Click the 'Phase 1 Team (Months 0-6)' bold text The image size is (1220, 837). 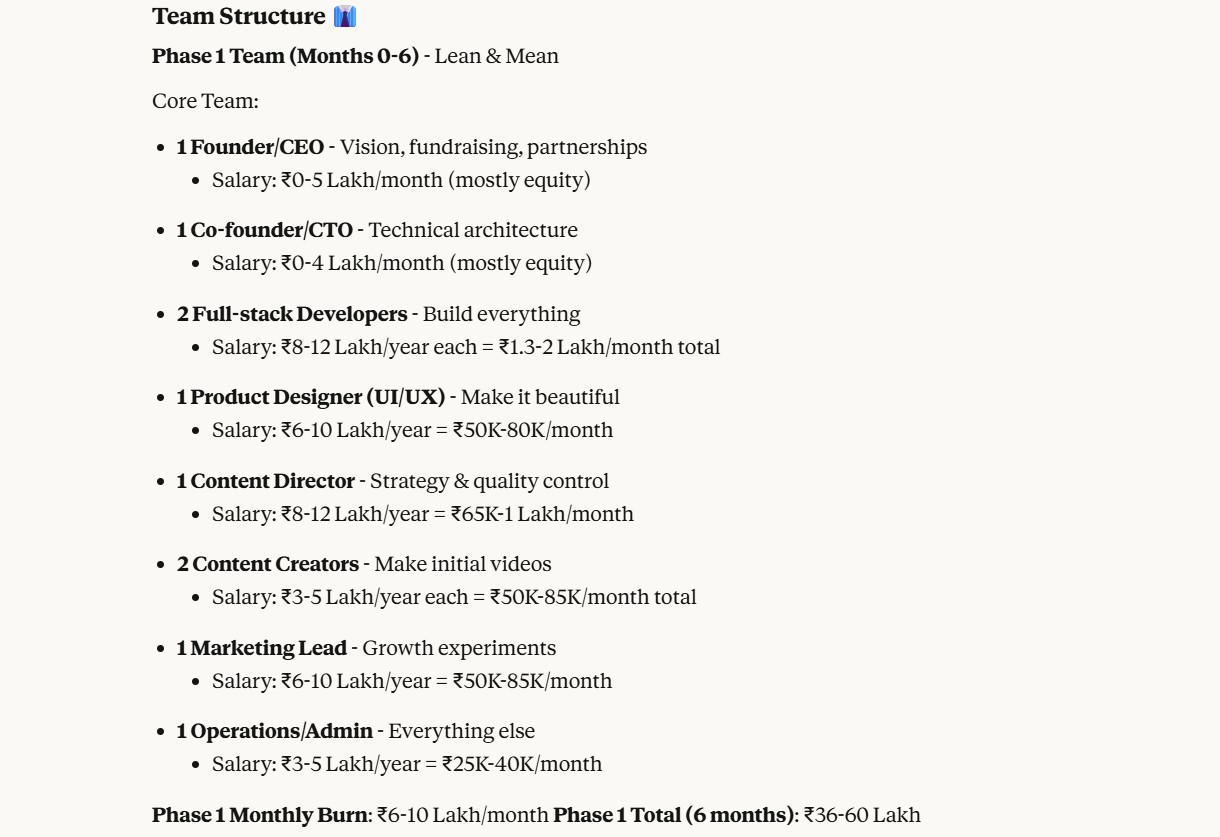click(x=285, y=56)
